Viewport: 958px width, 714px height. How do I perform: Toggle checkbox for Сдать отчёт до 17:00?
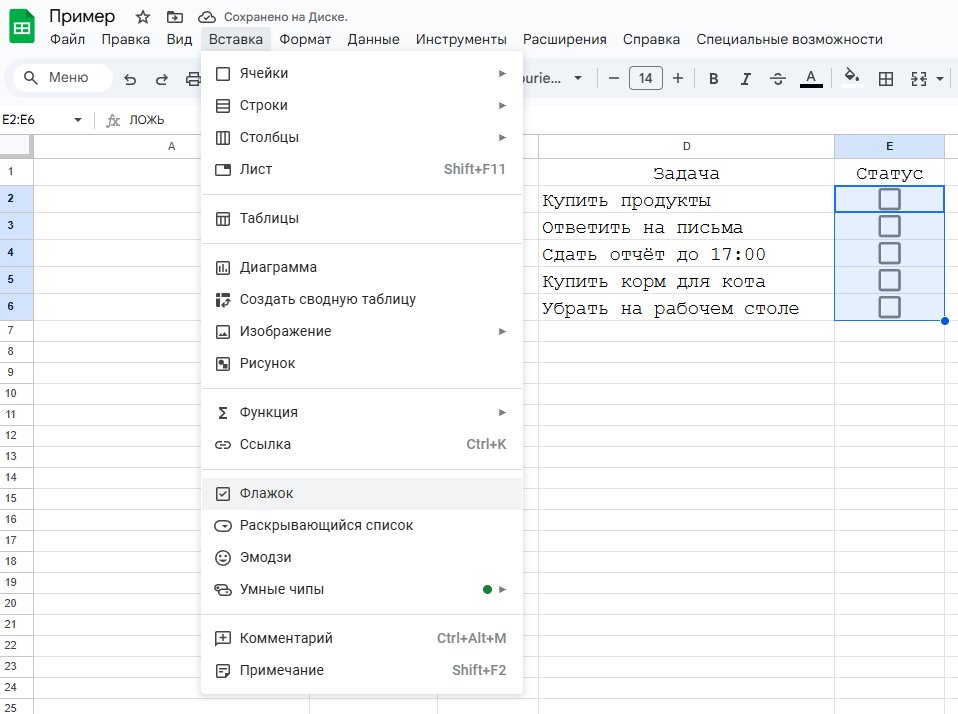[x=889, y=253]
